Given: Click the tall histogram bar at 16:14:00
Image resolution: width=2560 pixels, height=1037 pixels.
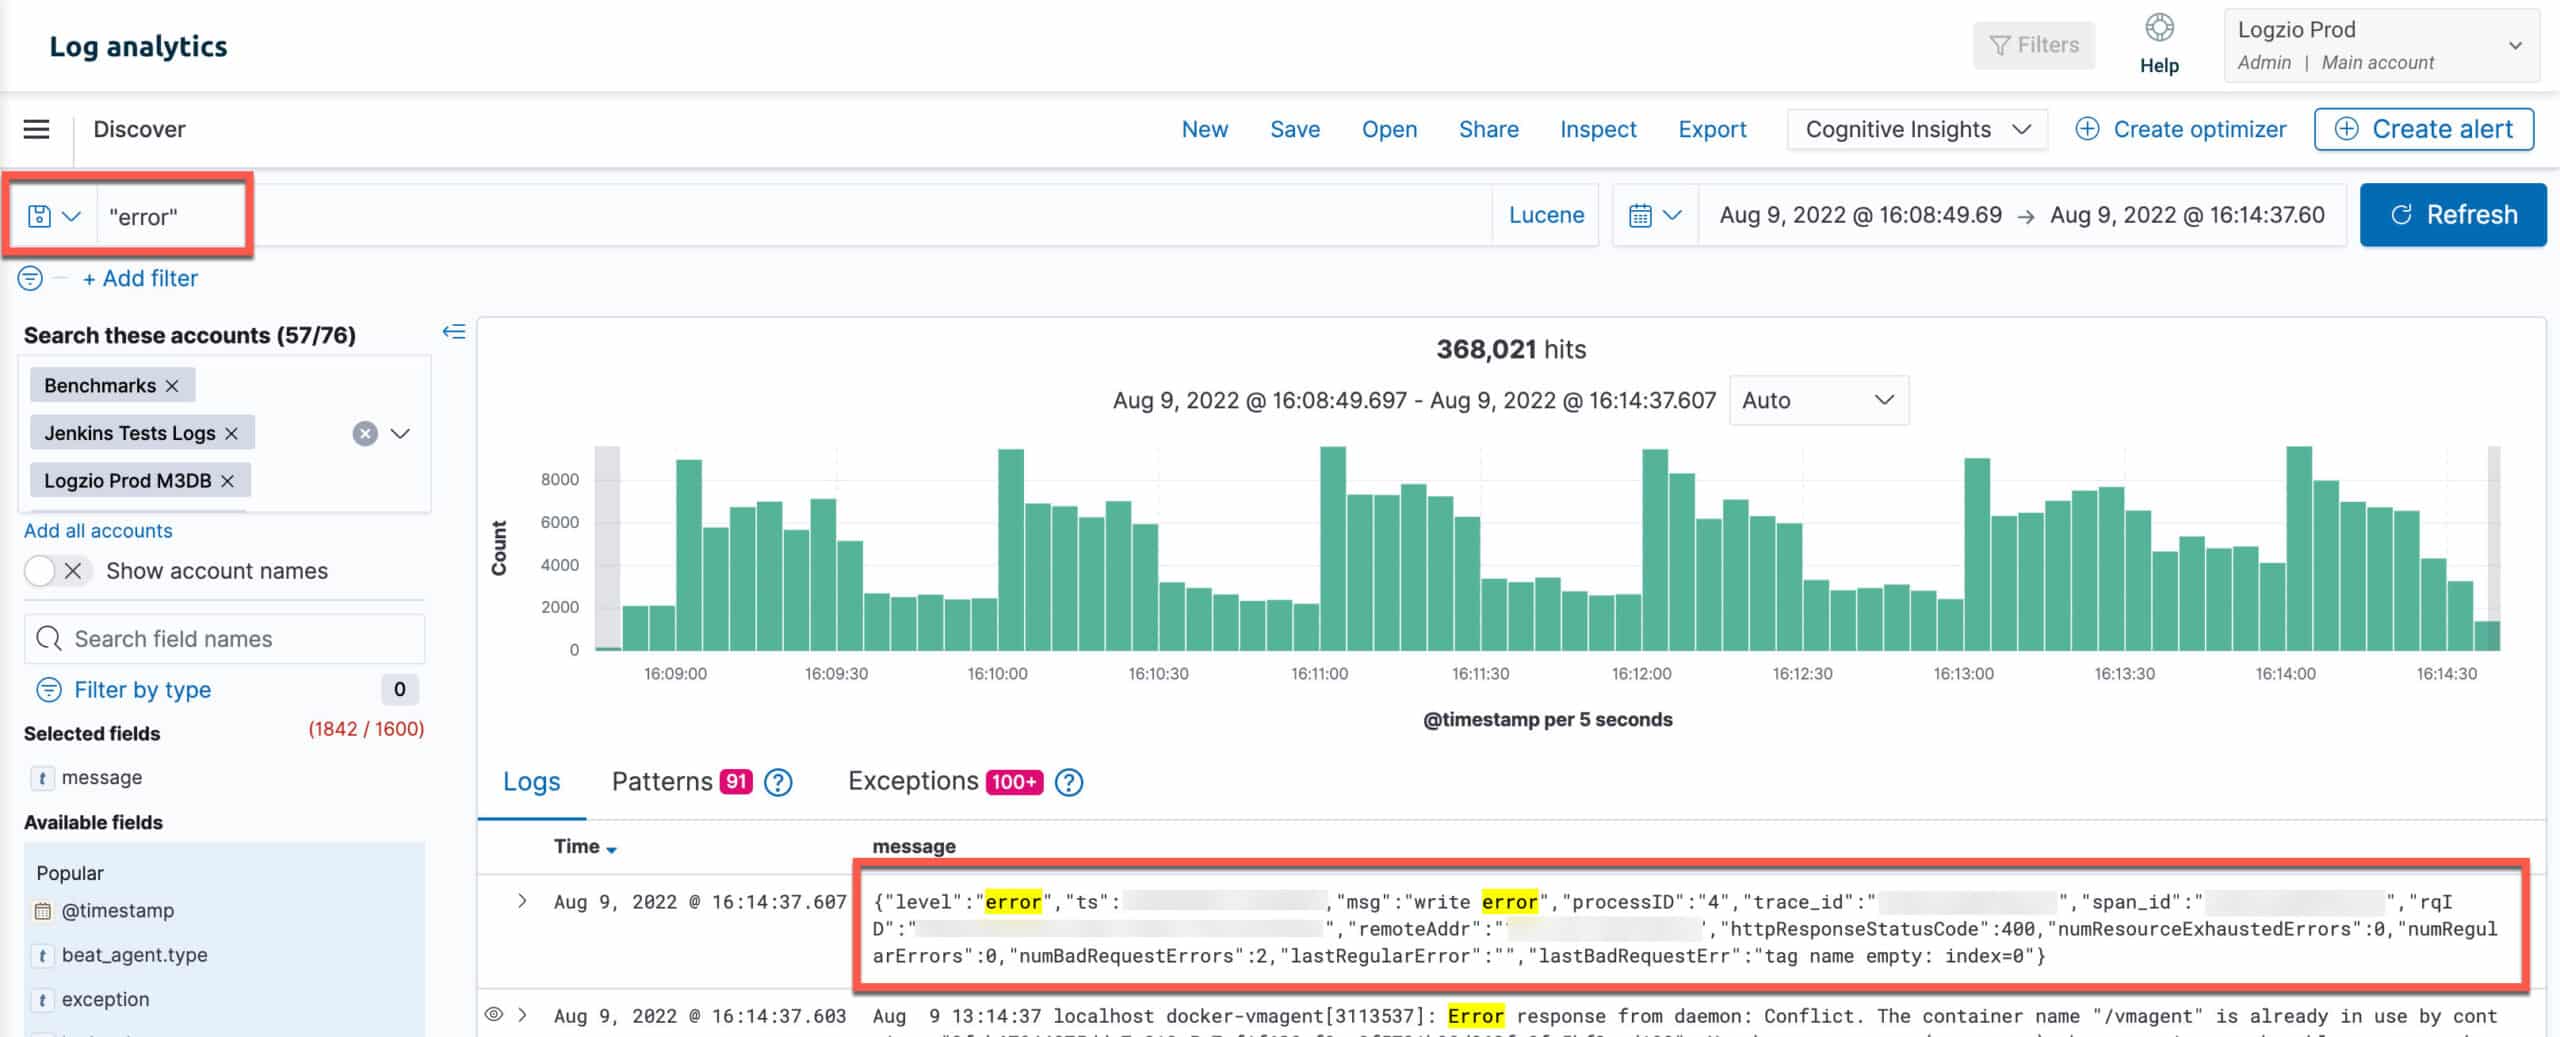Looking at the screenshot, I should 2299,548.
